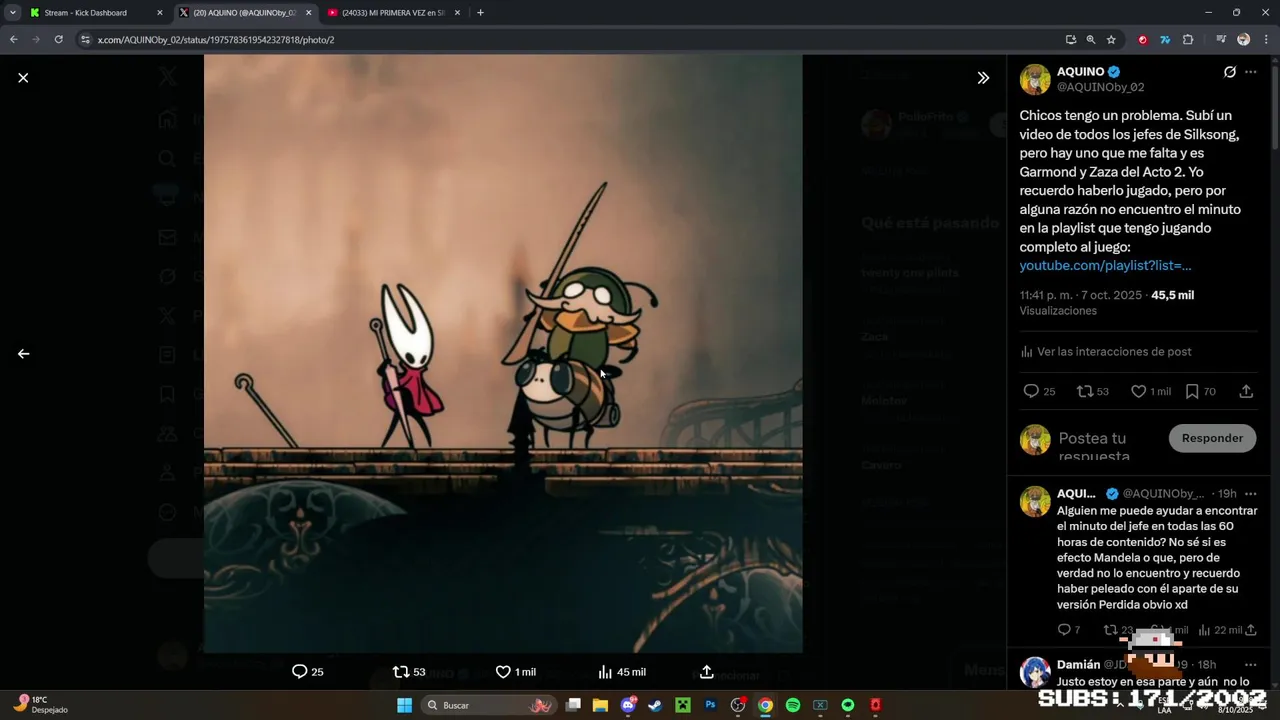Image resolution: width=1280 pixels, height=720 pixels.
Task: Open OBS Studio from the taskbar
Action: [738, 705]
